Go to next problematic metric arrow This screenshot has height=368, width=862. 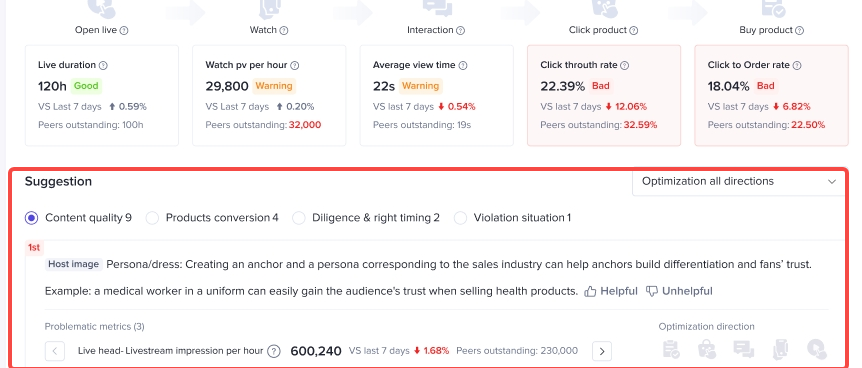[x=602, y=351]
